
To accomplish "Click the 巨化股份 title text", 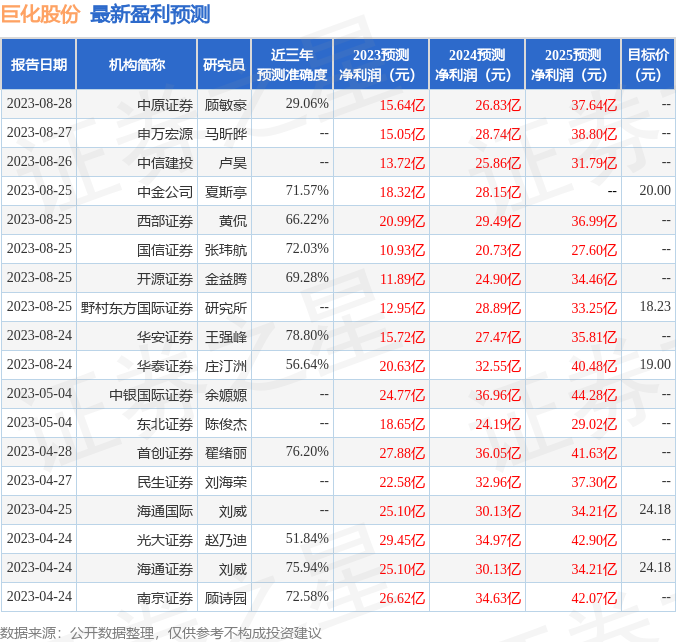I will pyautogui.click(x=40, y=14).
